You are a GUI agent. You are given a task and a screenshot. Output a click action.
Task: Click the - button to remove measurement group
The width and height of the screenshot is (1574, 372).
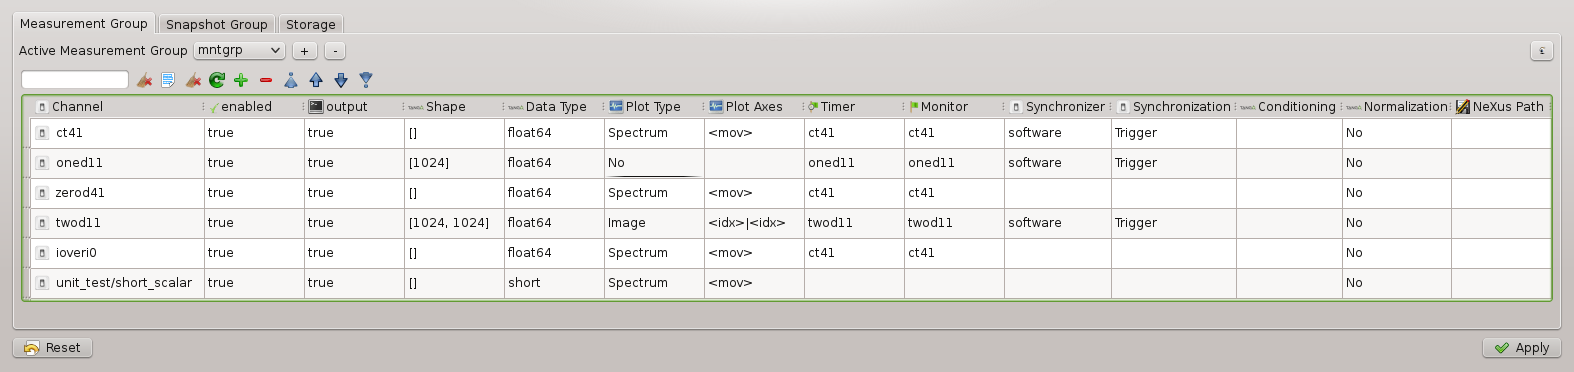coord(336,50)
